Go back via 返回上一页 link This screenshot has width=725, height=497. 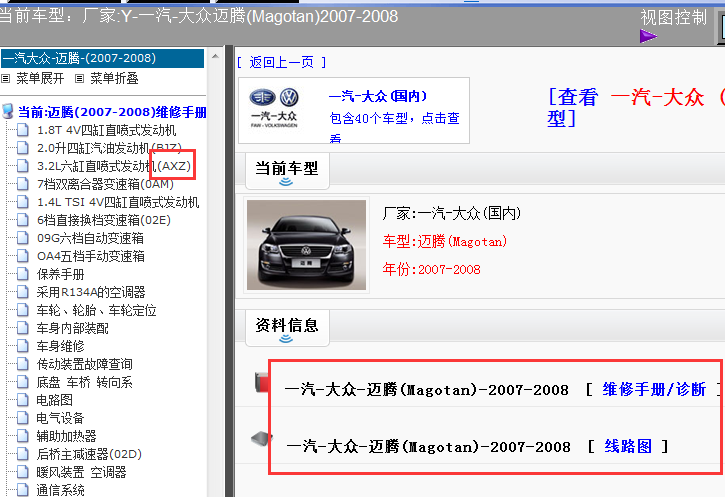coord(282,62)
